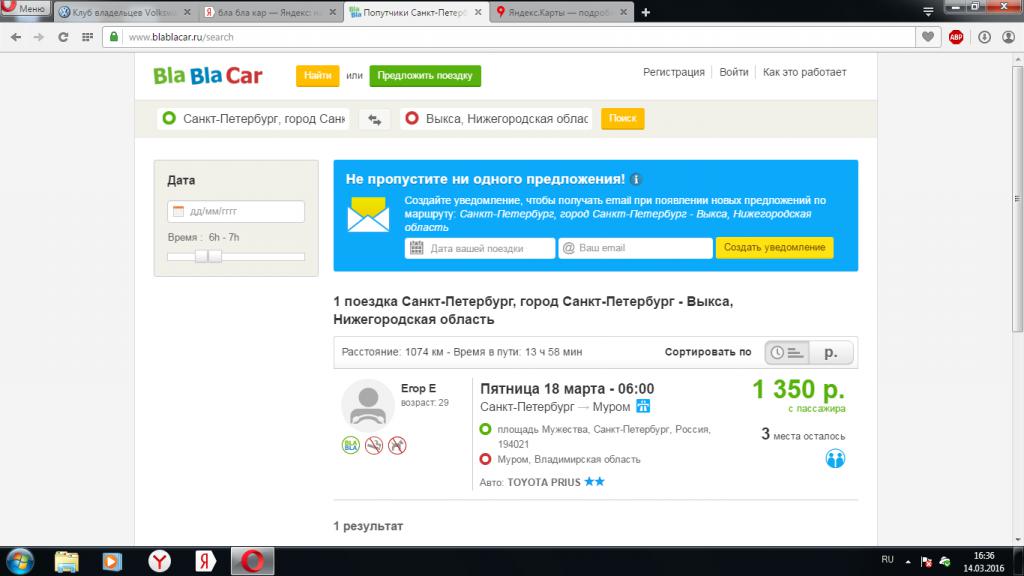Open driver Егор Е avatar
This screenshot has width=1024, height=576.
click(368, 405)
